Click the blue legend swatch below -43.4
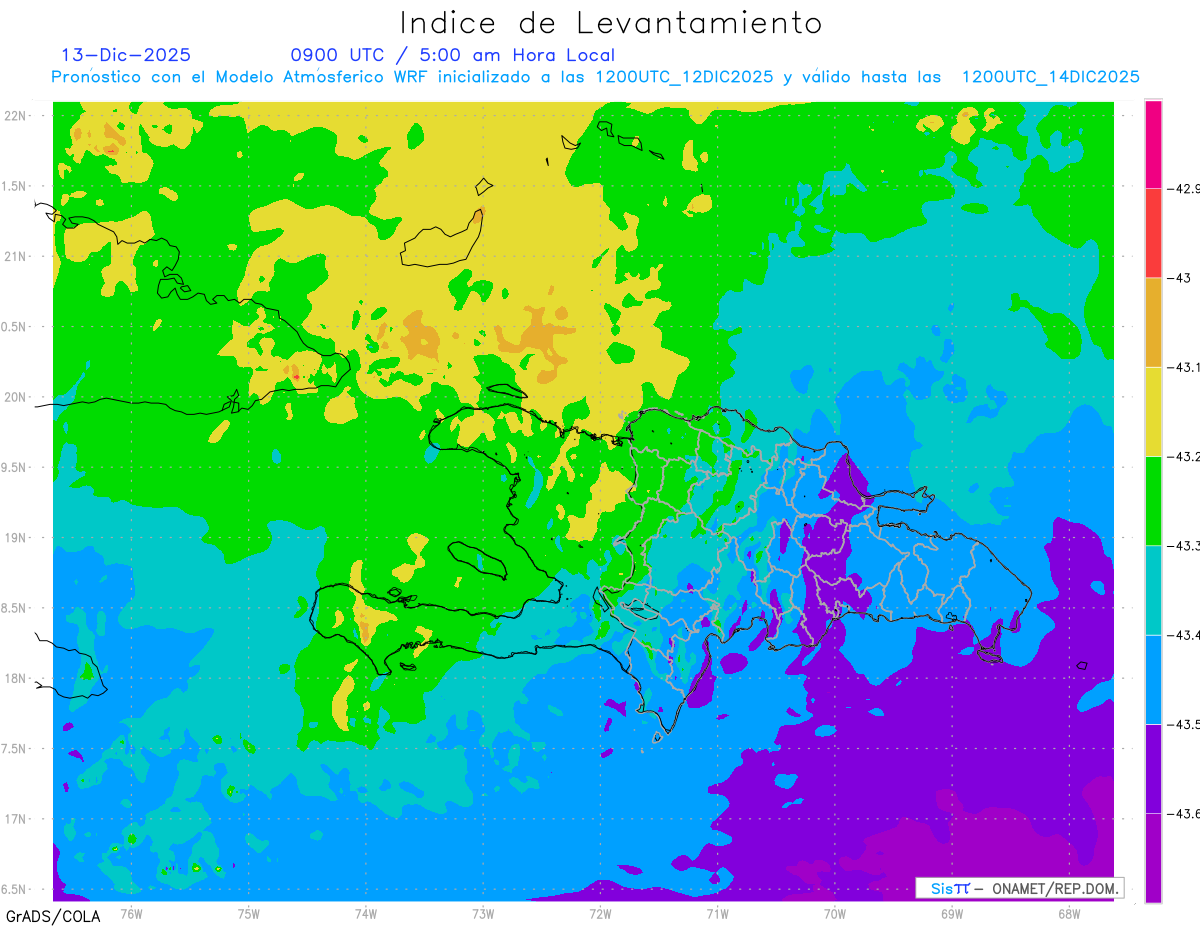 coord(1153,679)
